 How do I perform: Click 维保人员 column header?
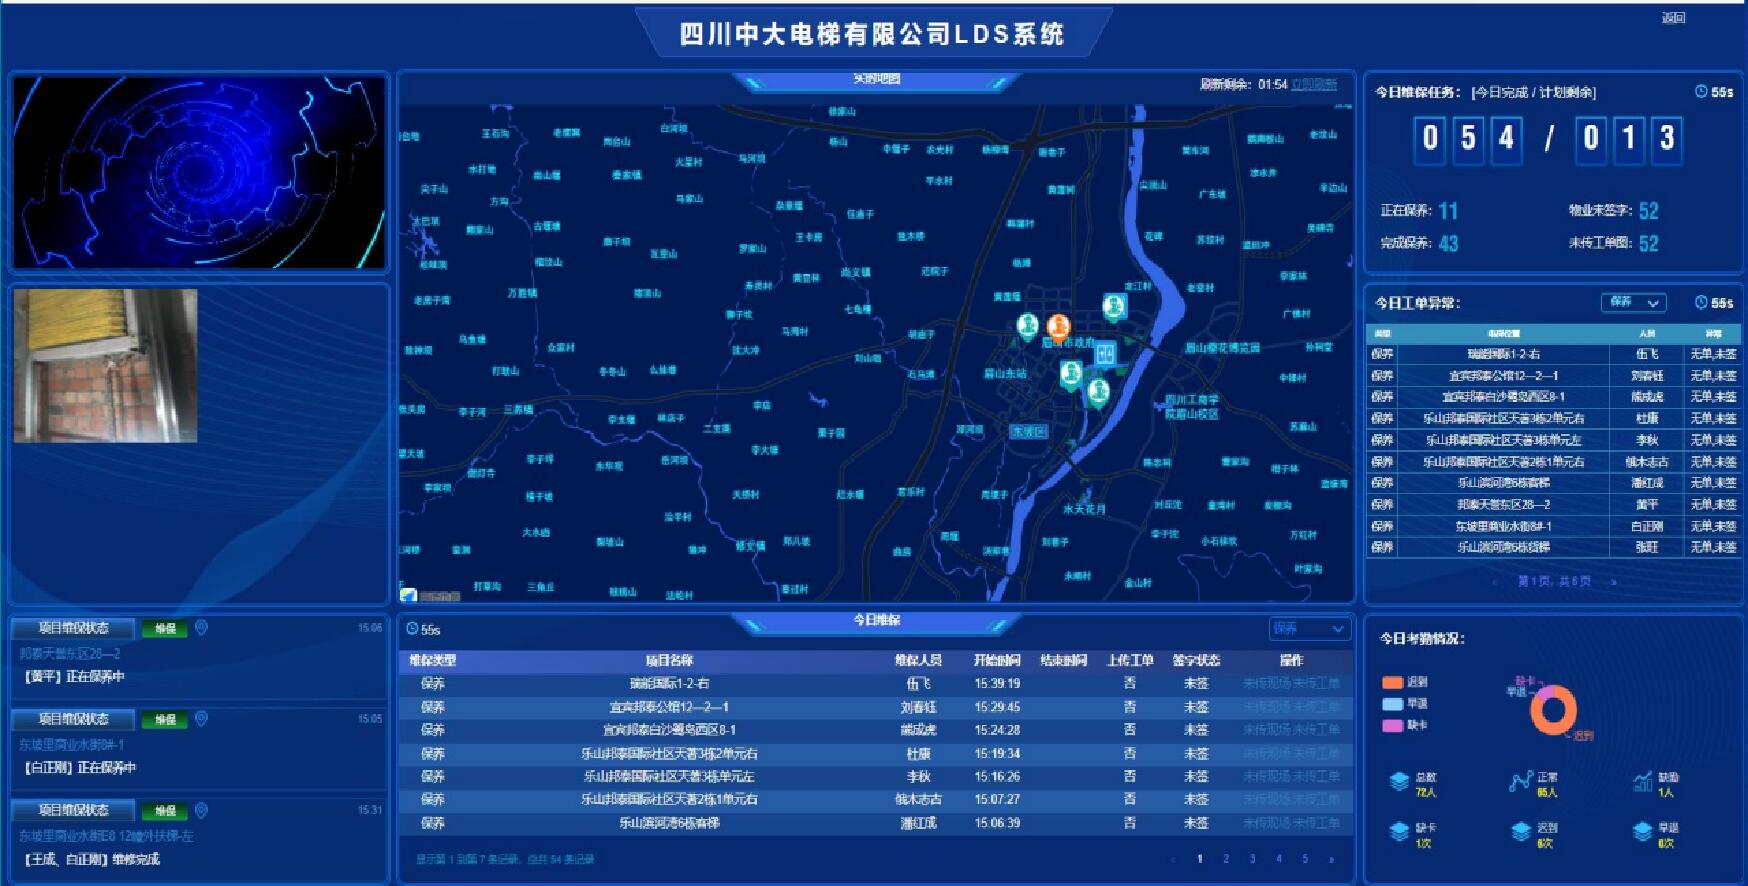click(x=918, y=660)
